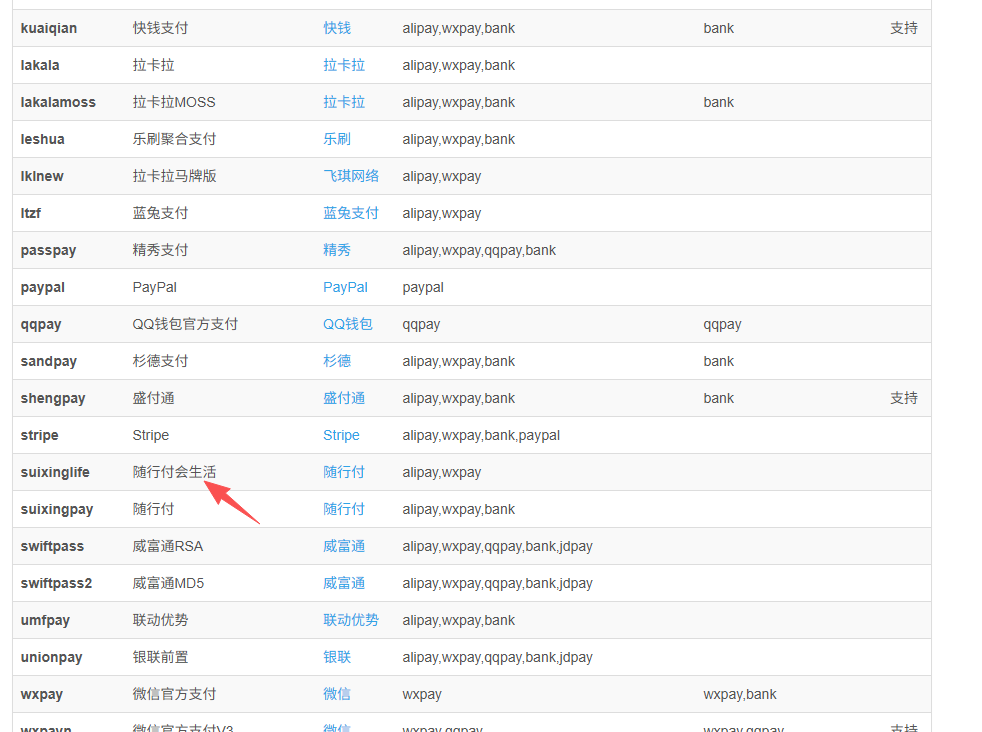This screenshot has width=982, height=732.
Task: Open the 快钱 link in kuaiqian row
Action: pyautogui.click(x=337, y=28)
